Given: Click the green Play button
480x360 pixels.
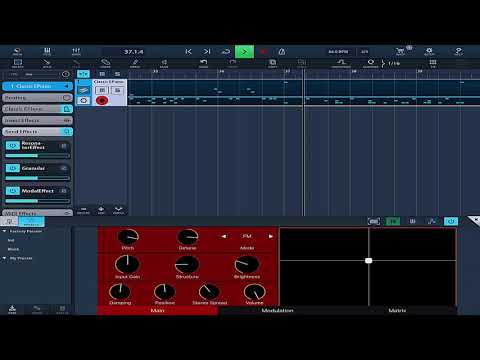Looking at the screenshot, I should click(244, 52).
